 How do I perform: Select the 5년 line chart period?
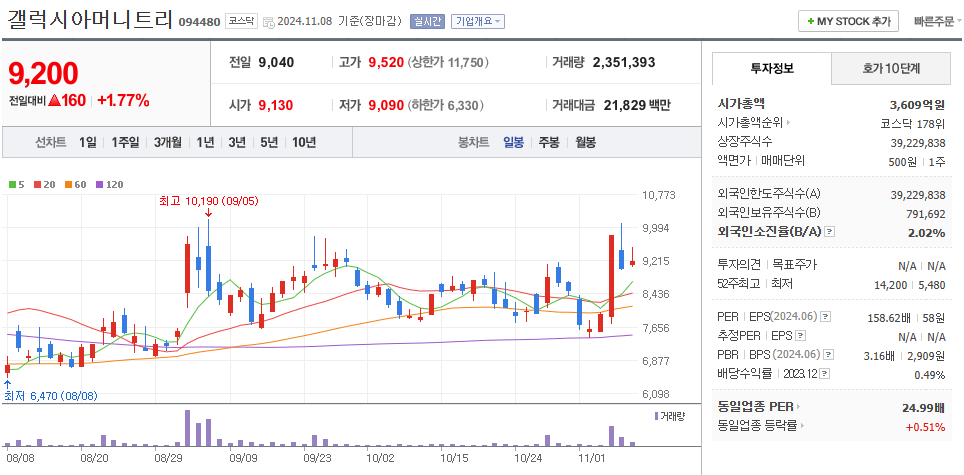point(269,143)
